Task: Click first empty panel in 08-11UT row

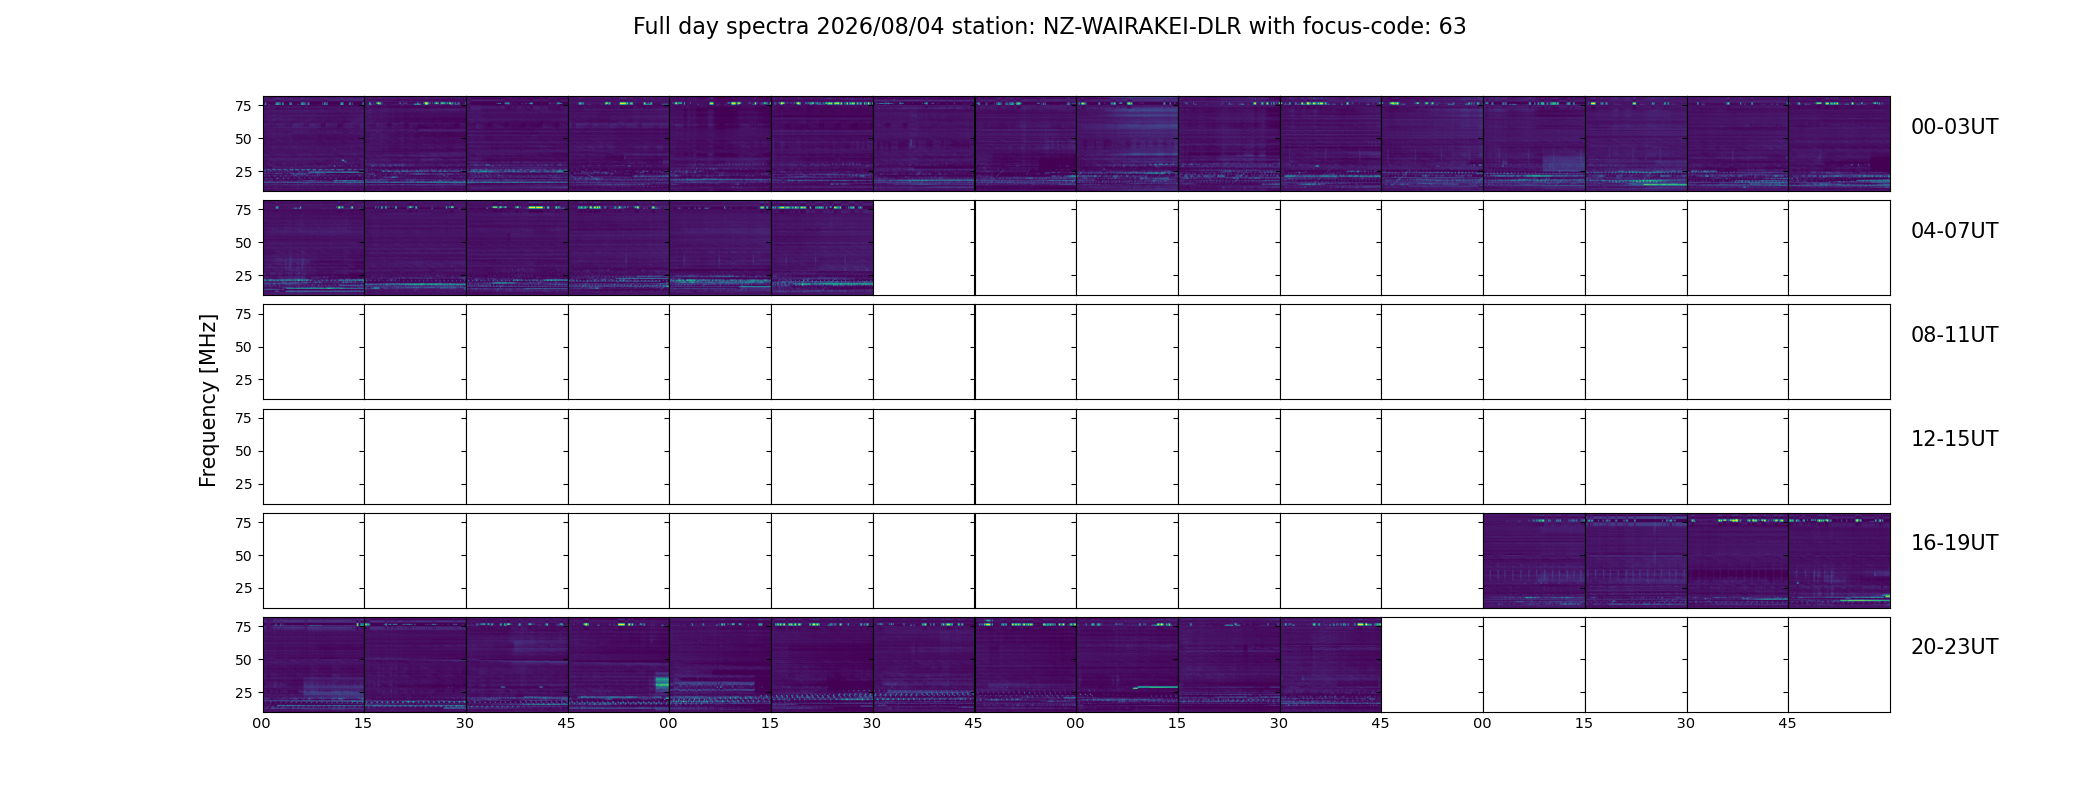Action: (x=314, y=352)
